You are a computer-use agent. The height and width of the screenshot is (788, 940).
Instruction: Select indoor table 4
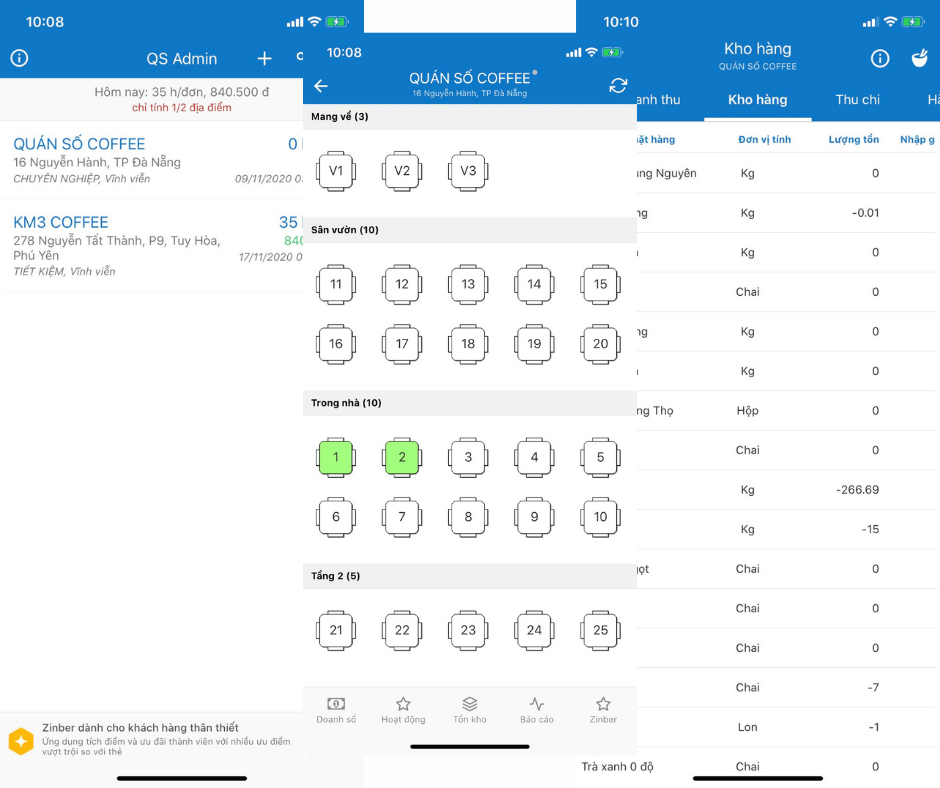534,457
